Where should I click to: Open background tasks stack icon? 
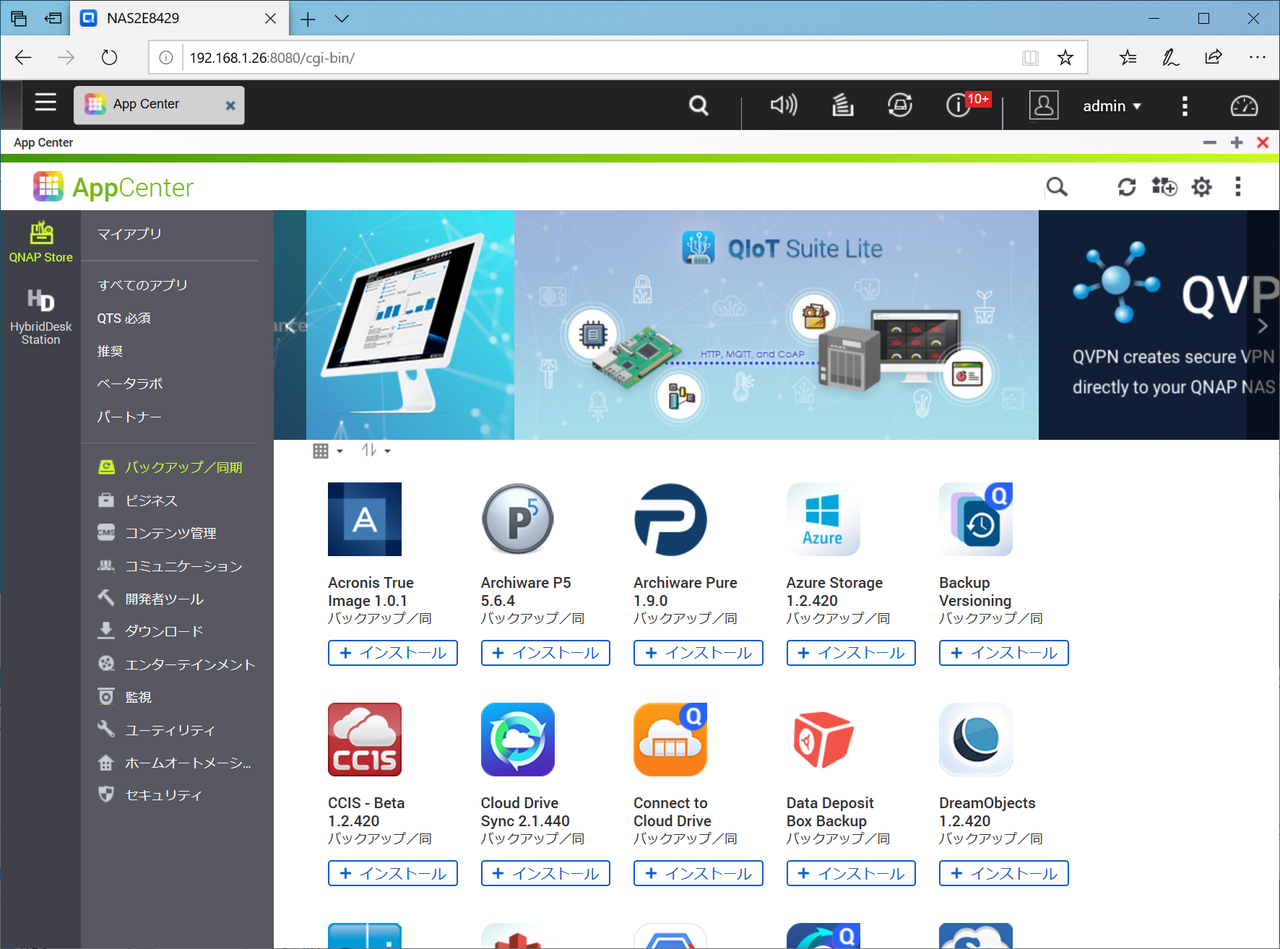841,105
